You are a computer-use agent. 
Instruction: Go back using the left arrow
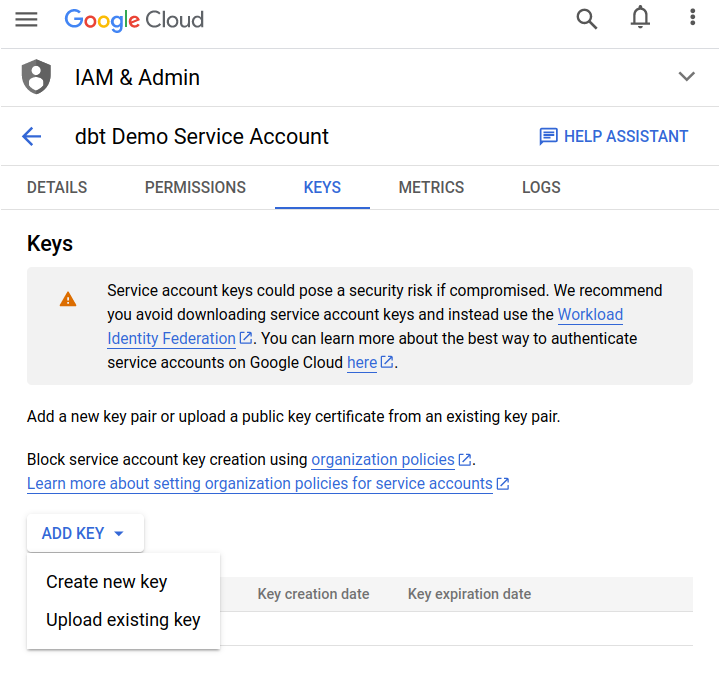click(32, 137)
